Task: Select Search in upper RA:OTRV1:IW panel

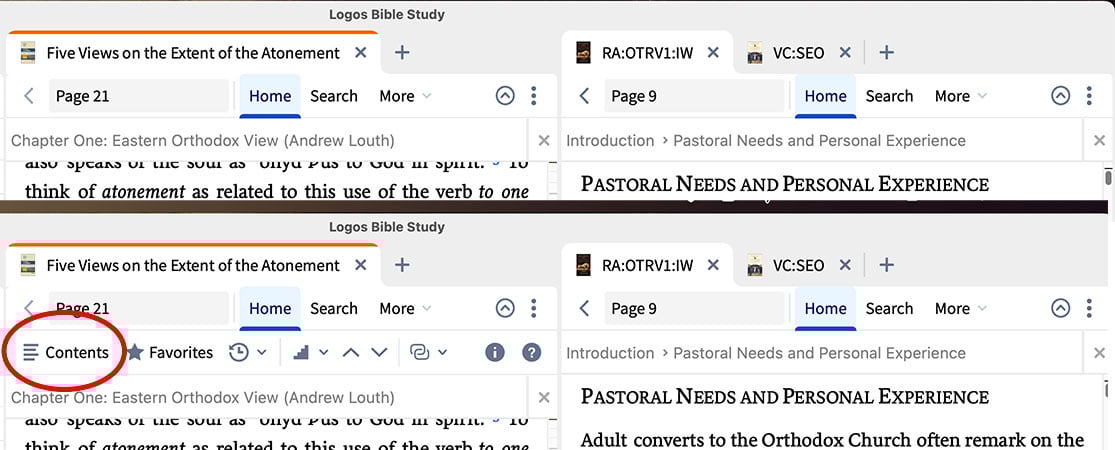Action: tap(889, 96)
